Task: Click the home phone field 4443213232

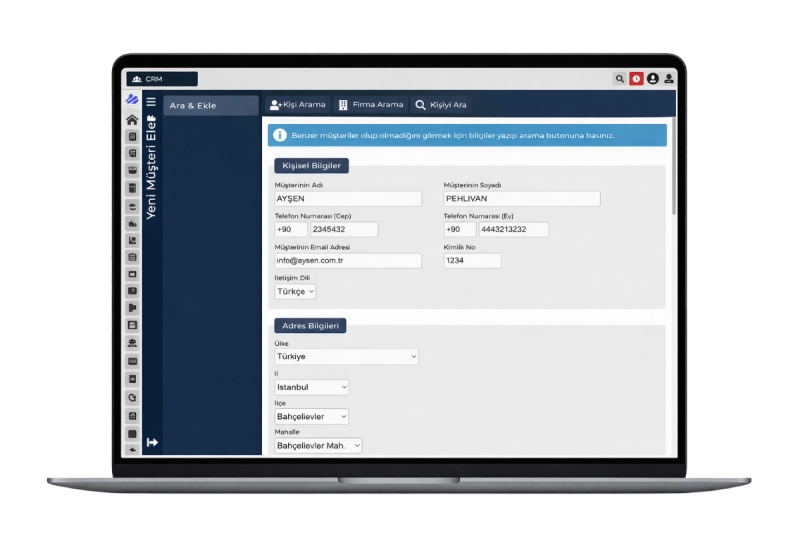Action: (x=514, y=230)
